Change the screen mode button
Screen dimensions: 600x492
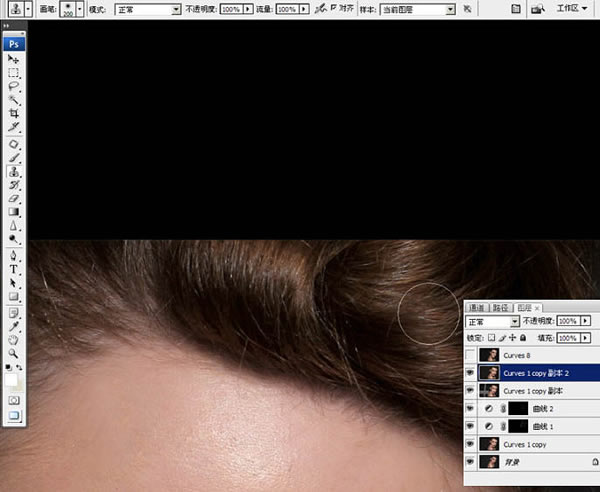point(14,415)
